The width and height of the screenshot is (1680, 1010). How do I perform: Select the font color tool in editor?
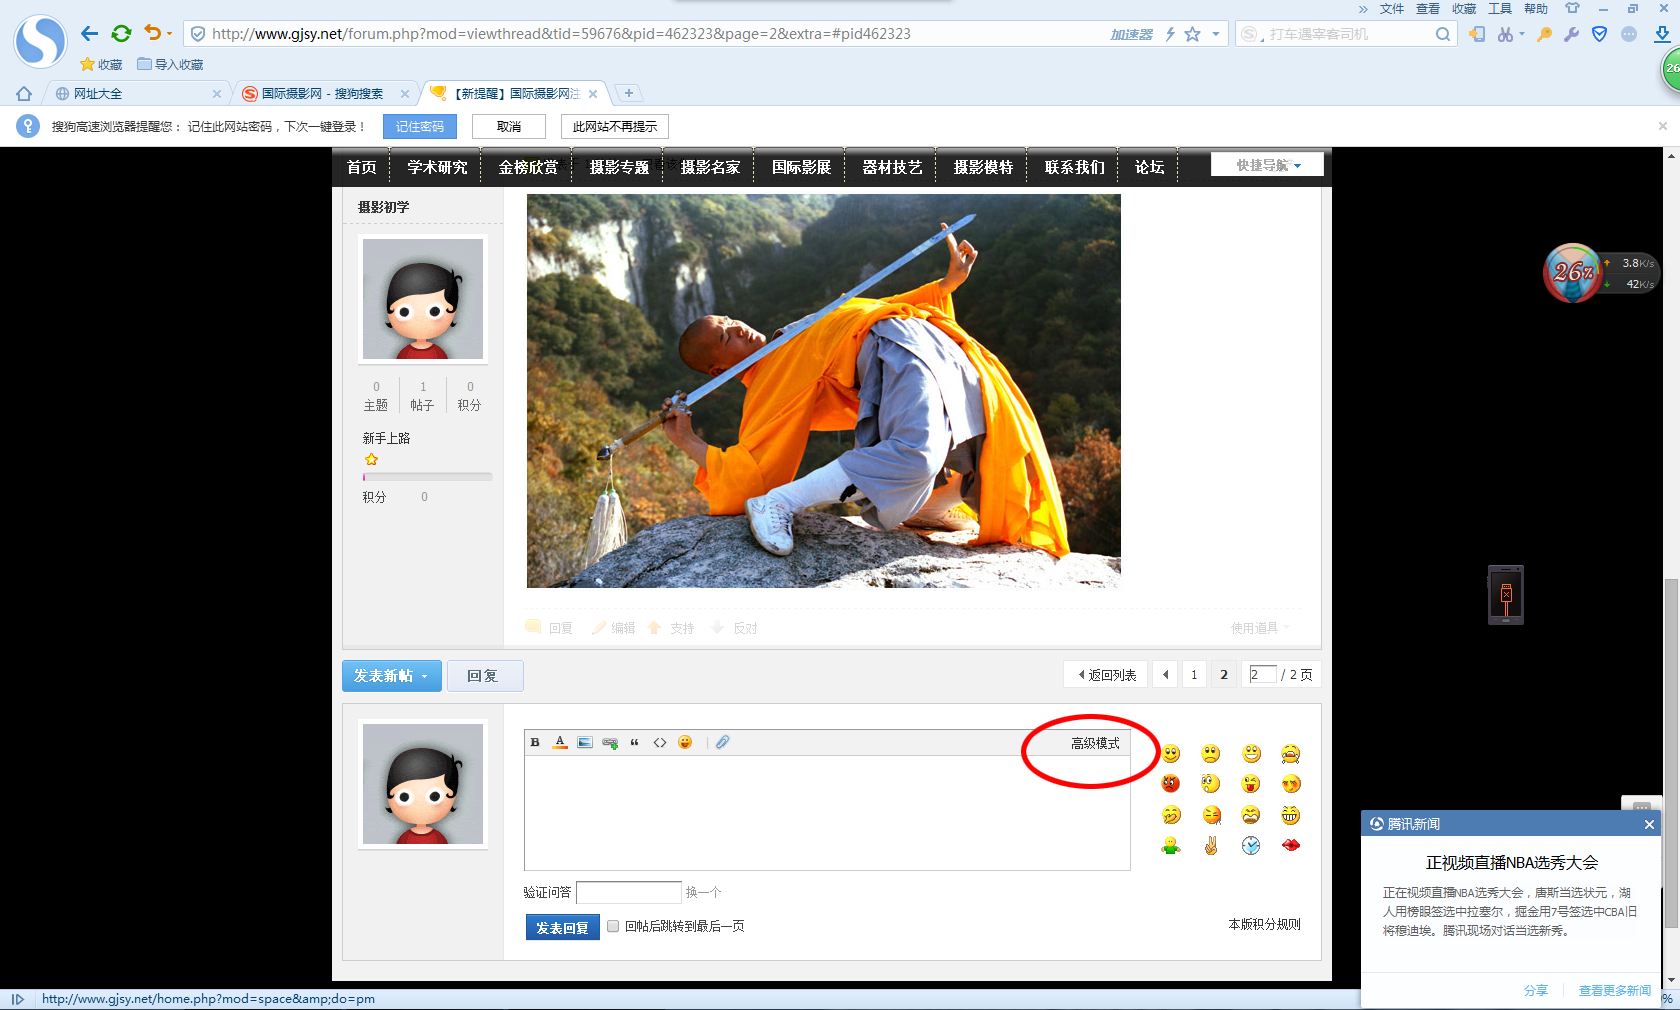pyautogui.click(x=560, y=742)
